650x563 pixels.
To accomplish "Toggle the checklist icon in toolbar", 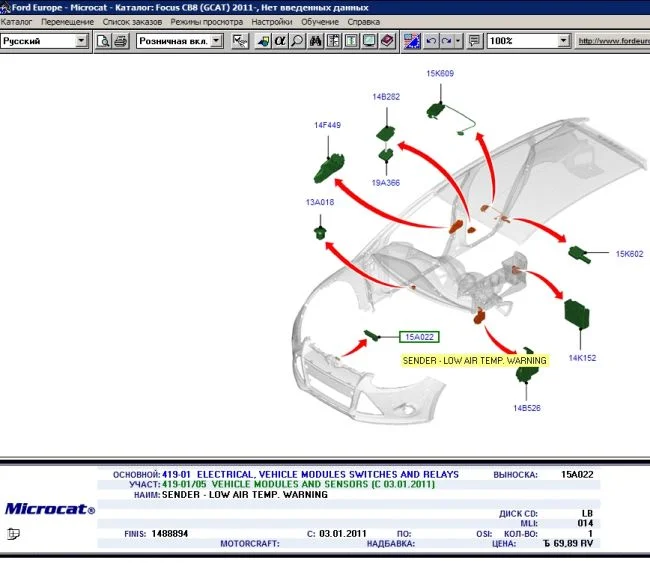I will 240,41.
